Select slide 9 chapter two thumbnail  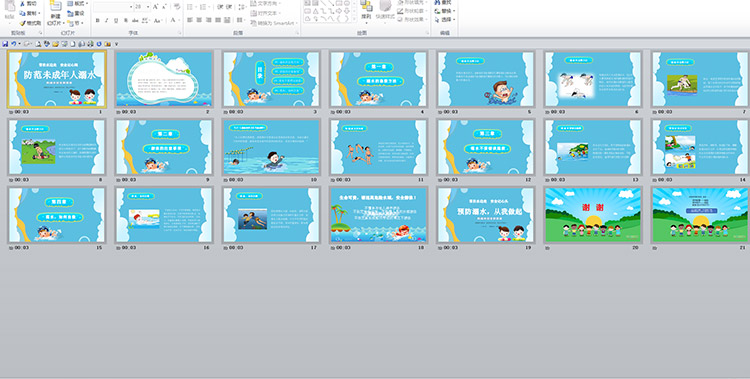[164, 147]
